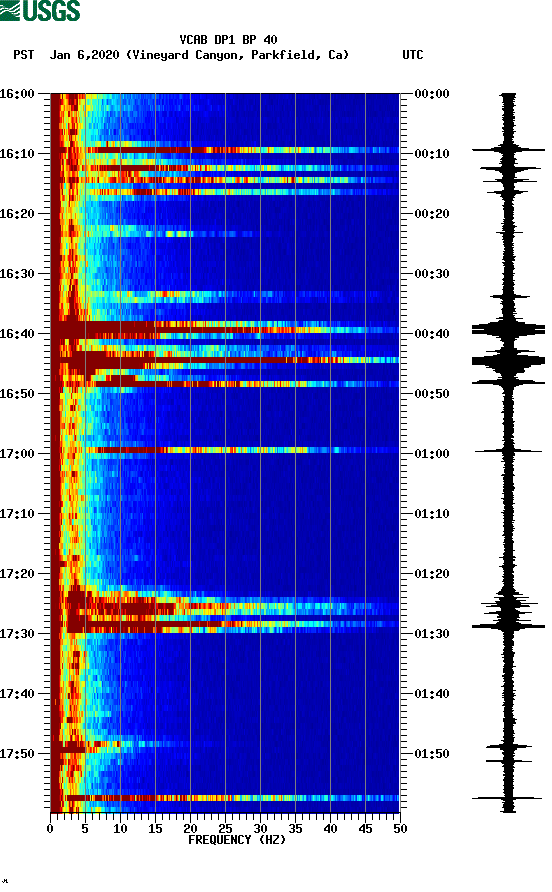Click the seismogram waveform spike near 01:29 UTC
Image resolution: width=552 pixels, height=892 pixels.
[x=508, y=626]
